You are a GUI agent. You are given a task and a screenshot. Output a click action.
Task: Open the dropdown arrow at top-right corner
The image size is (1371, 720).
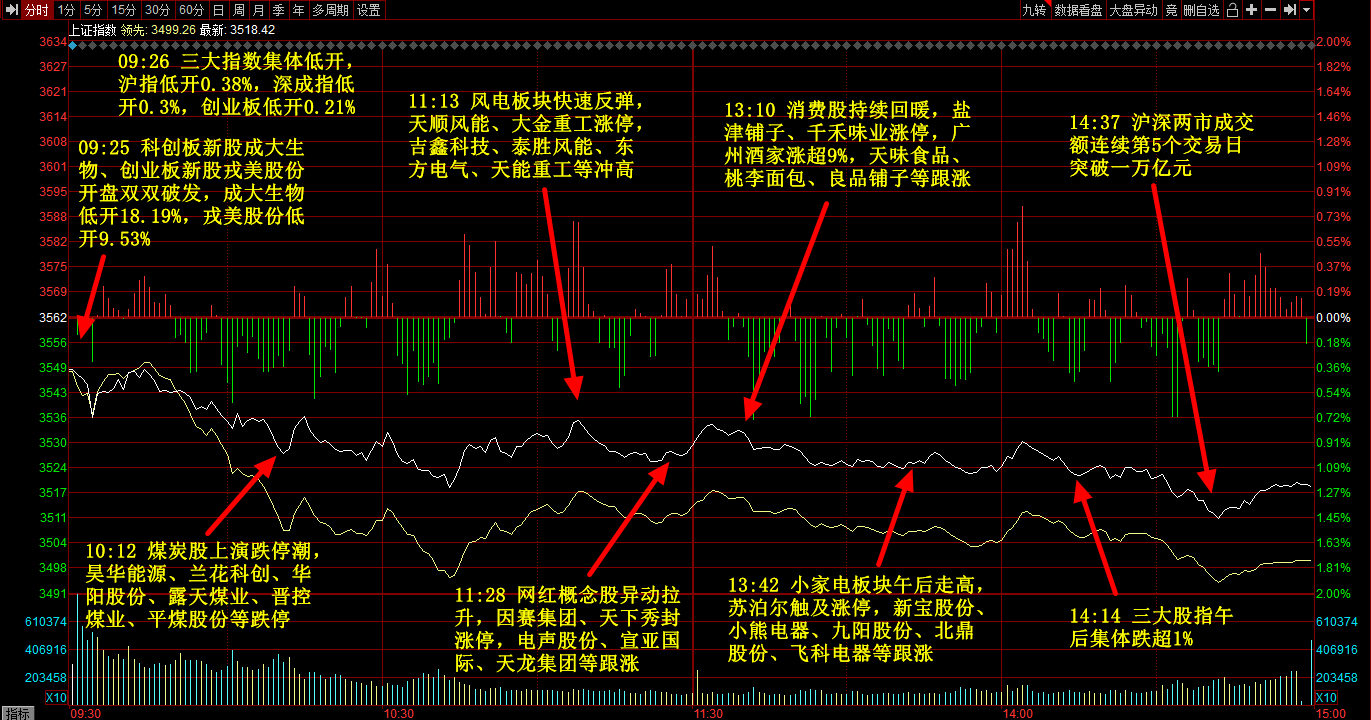1307,10
